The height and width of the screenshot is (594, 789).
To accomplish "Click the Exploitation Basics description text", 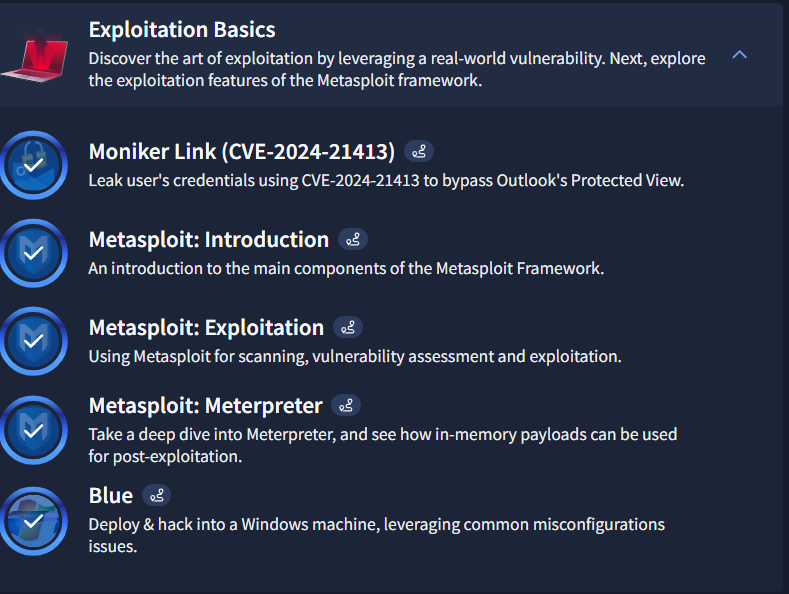I will 396,70.
